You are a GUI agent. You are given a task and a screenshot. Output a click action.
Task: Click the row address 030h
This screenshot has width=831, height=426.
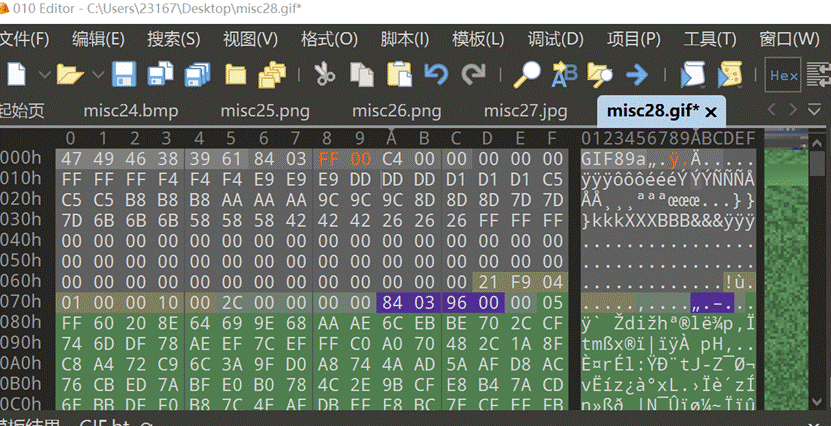click(x=21, y=219)
